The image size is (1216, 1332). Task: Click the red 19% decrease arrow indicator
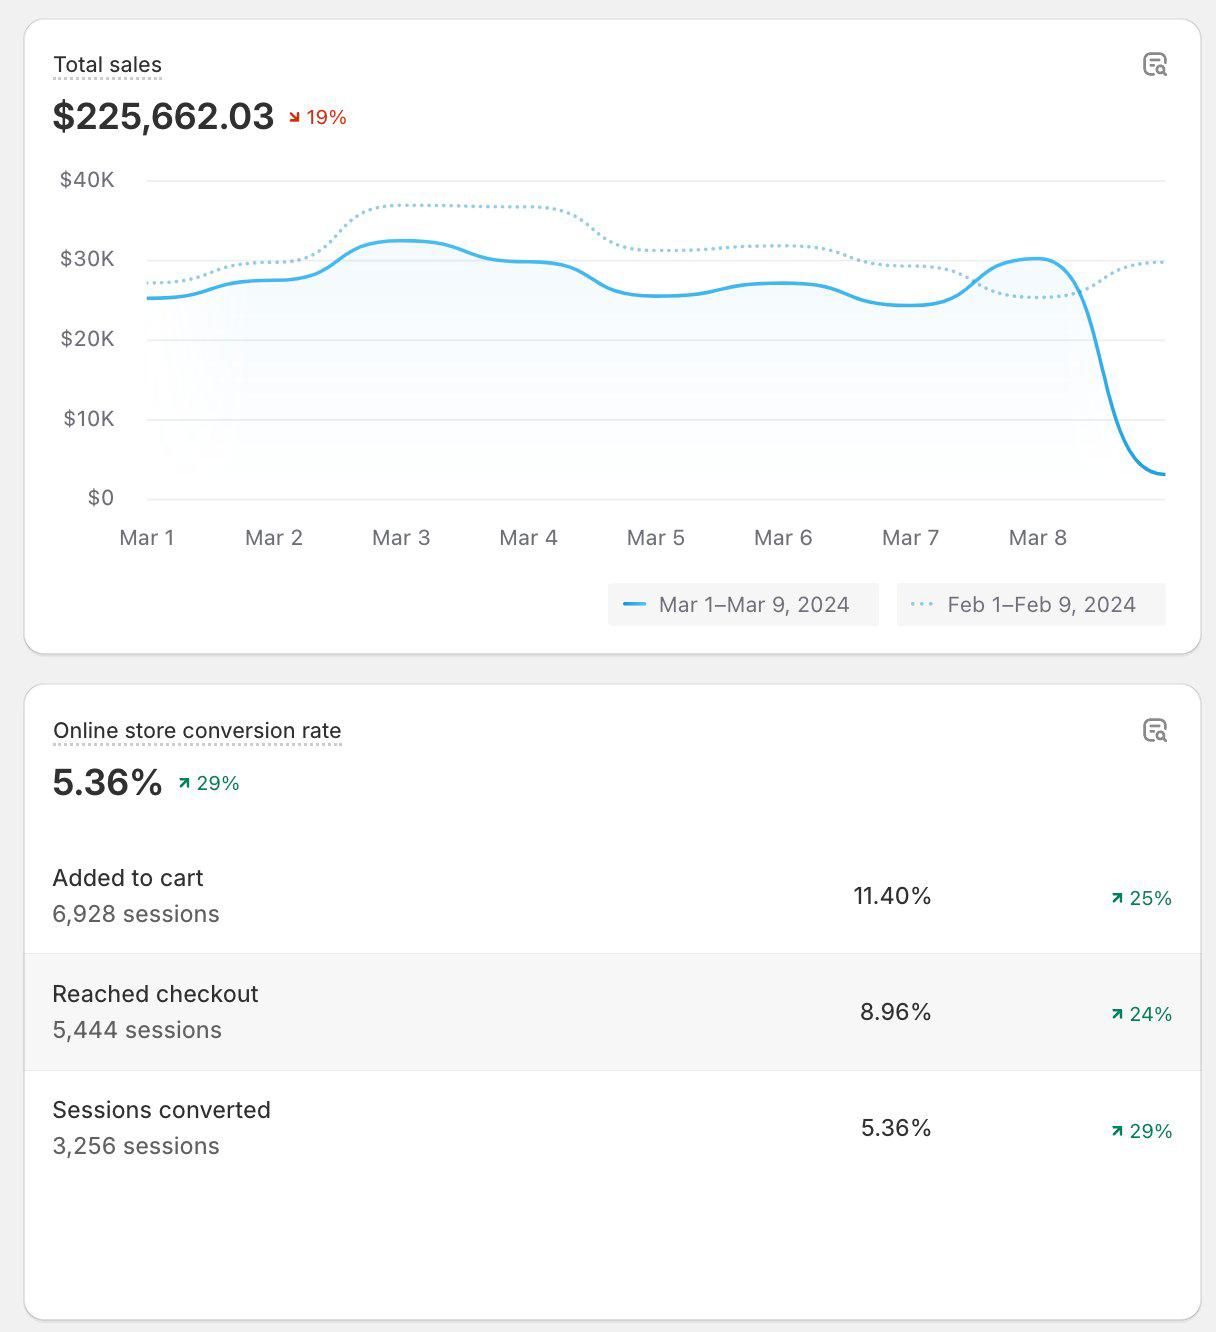click(295, 118)
